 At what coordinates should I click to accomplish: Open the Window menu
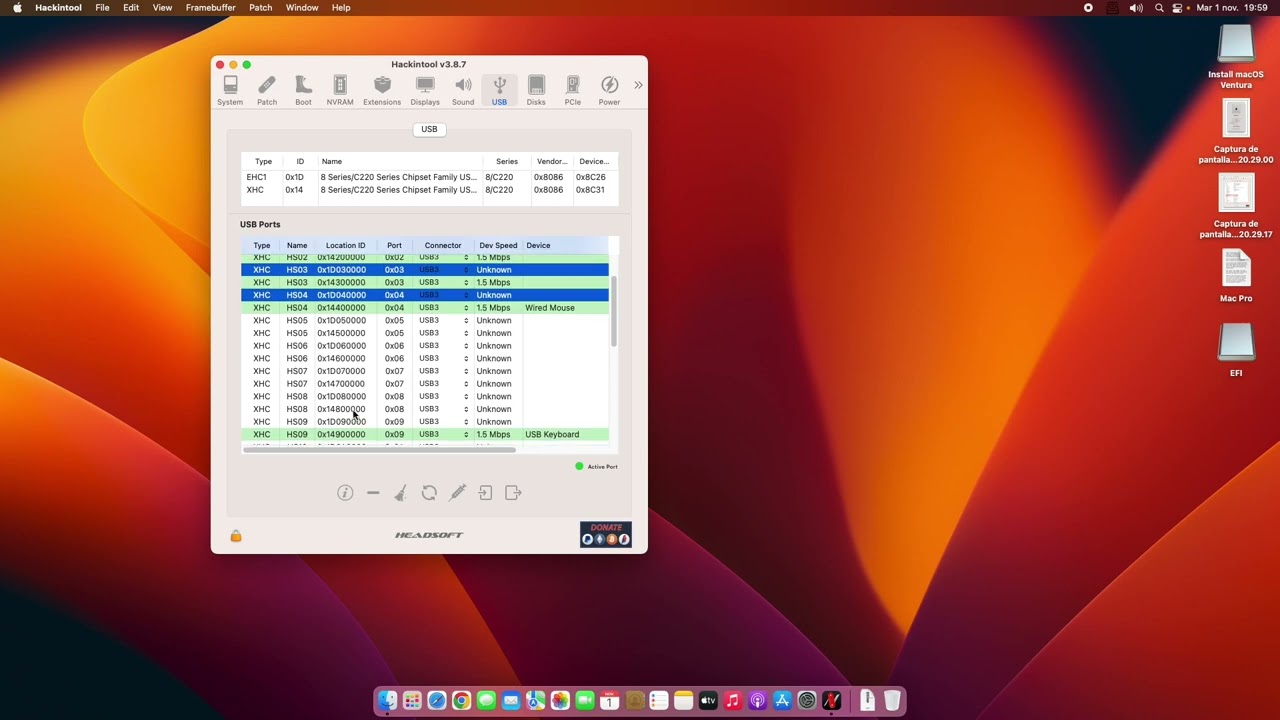302,8
